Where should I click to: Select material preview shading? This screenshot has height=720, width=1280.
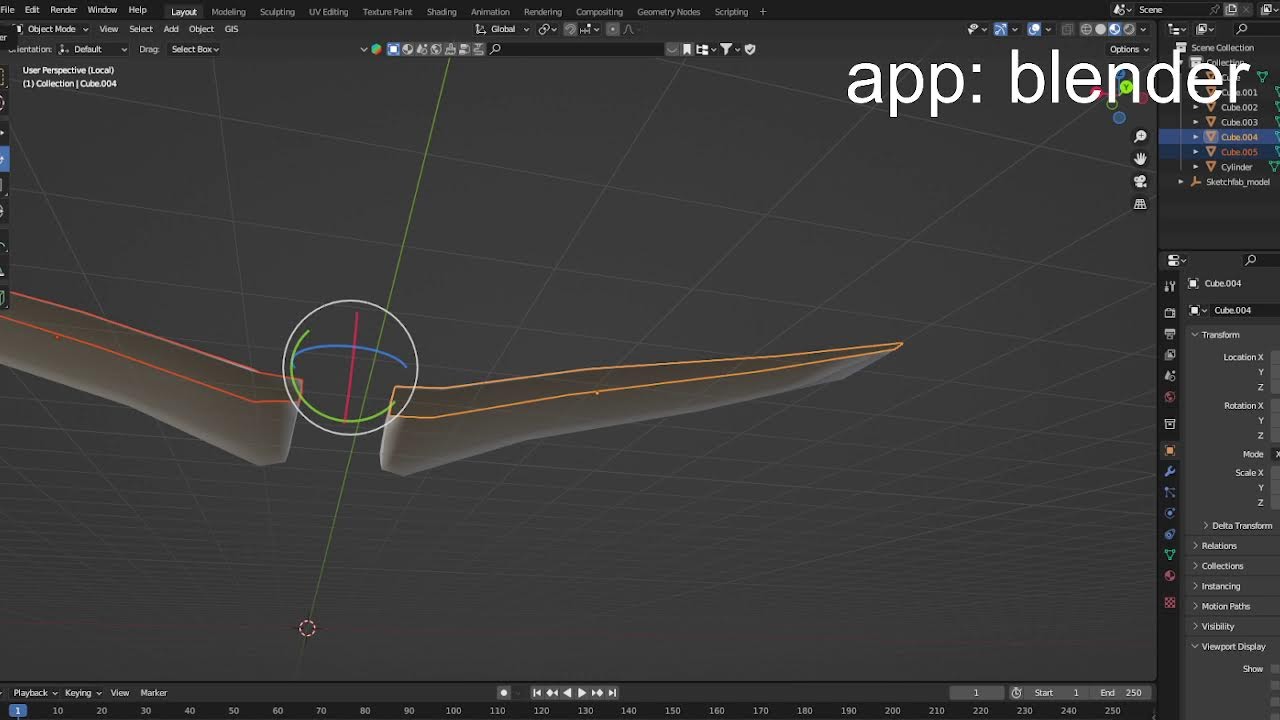tap(1115, 29)
